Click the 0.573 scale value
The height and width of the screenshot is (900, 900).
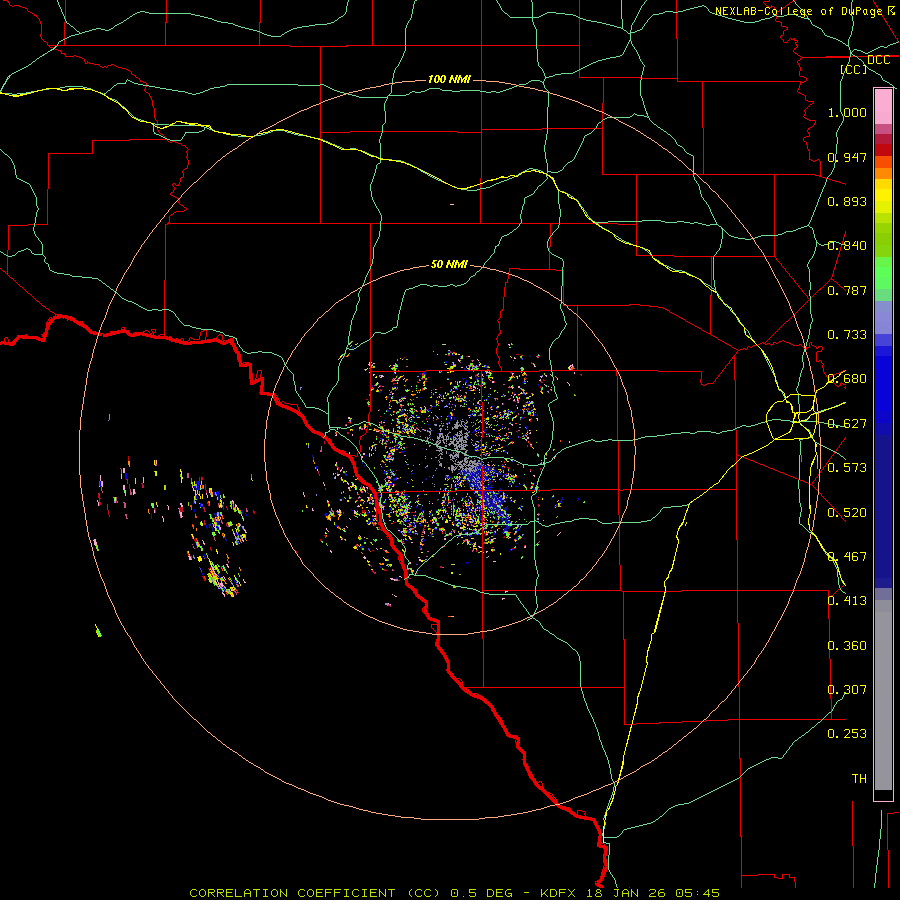tap(847, 468)
